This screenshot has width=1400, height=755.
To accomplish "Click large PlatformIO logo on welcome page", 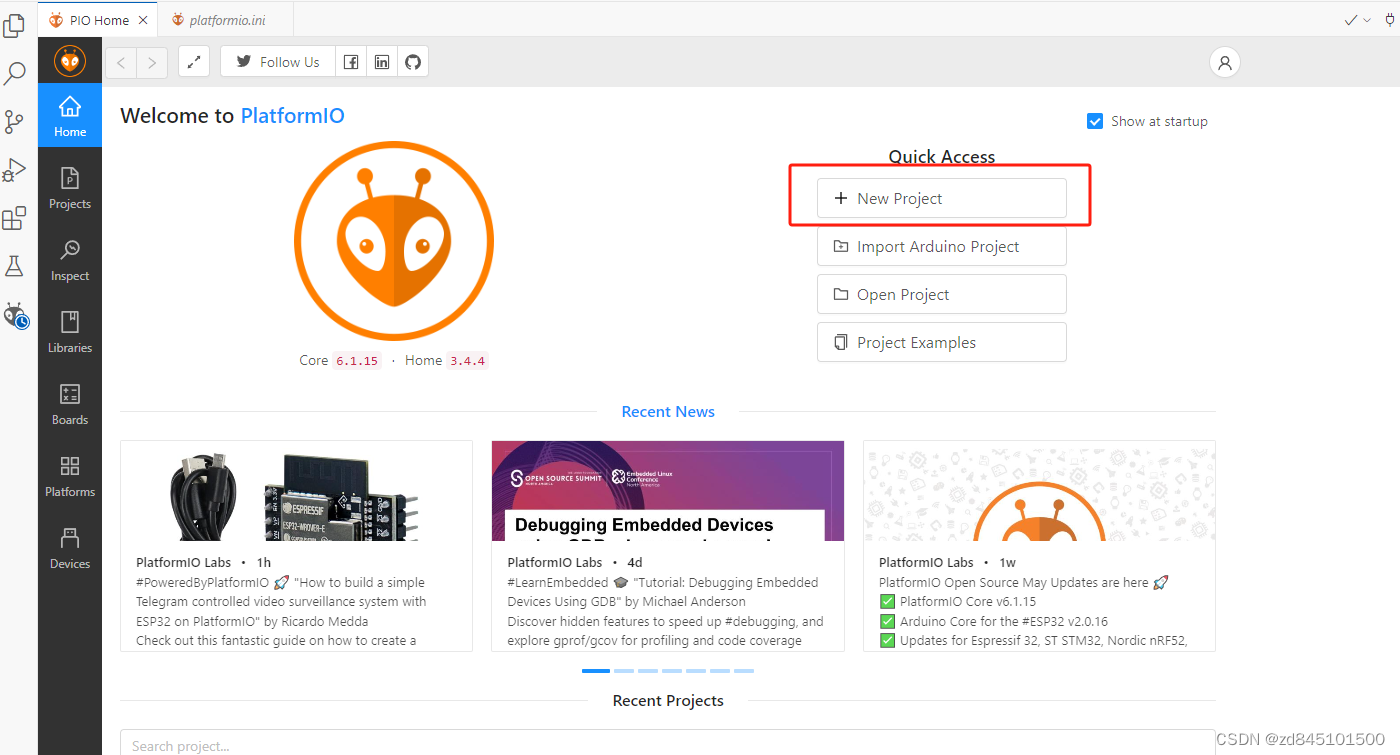I will tap(393, 241).
